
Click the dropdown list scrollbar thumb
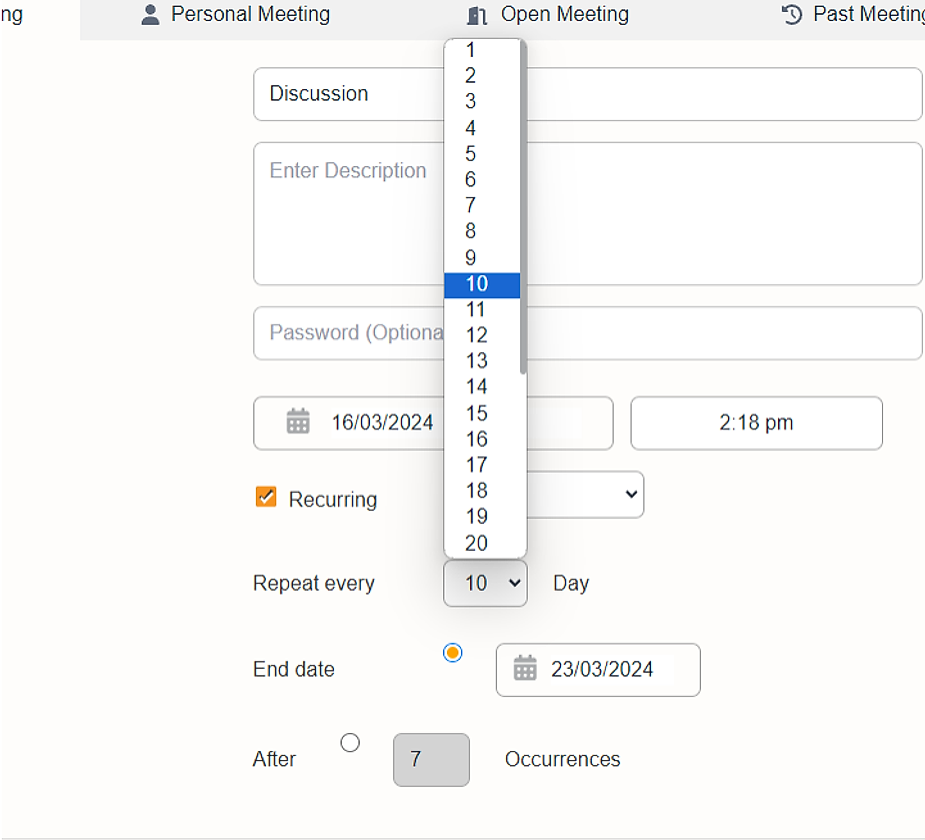click(523, 206)
